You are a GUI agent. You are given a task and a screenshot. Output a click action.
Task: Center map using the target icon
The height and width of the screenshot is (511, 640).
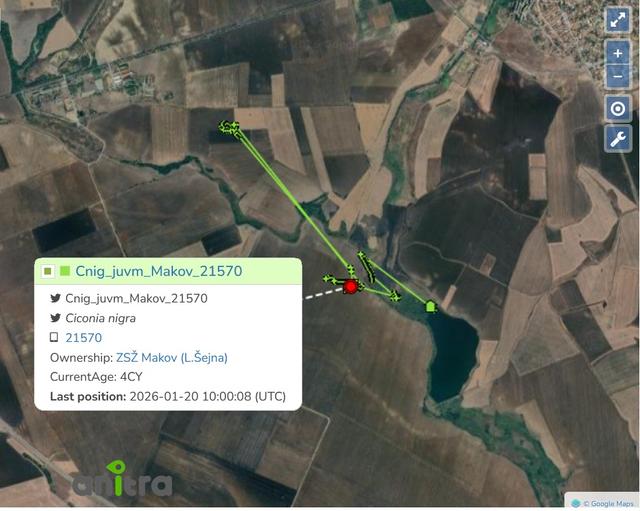click(x=618, y=109)
